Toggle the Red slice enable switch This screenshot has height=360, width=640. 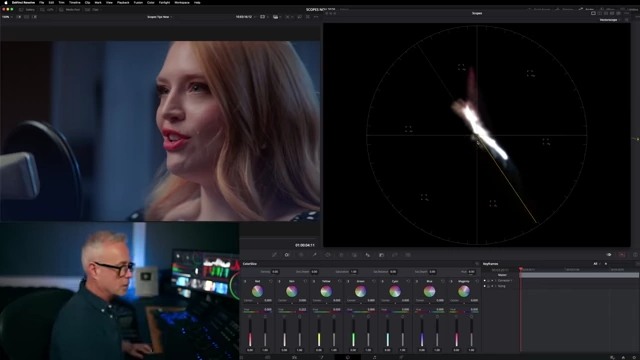click(245, 281)
